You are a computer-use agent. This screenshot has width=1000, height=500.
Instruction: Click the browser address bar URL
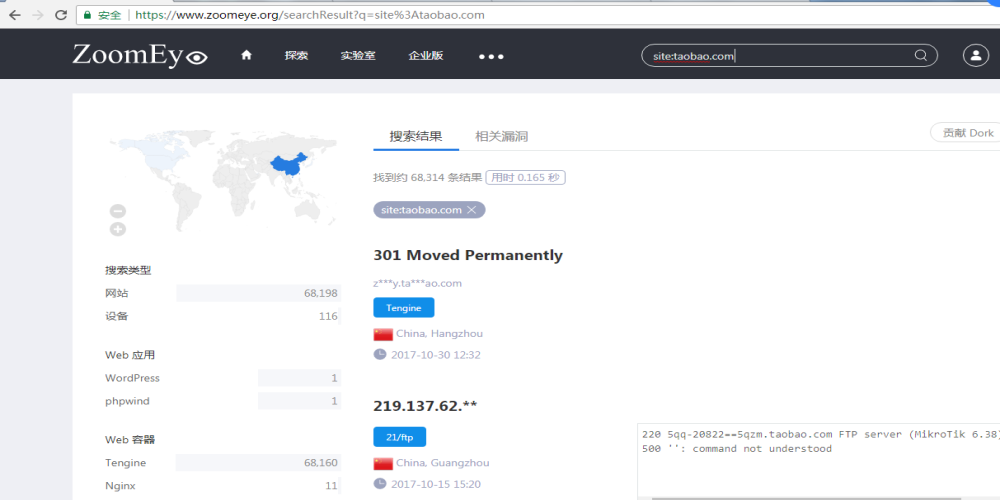(x=309, y=15)
